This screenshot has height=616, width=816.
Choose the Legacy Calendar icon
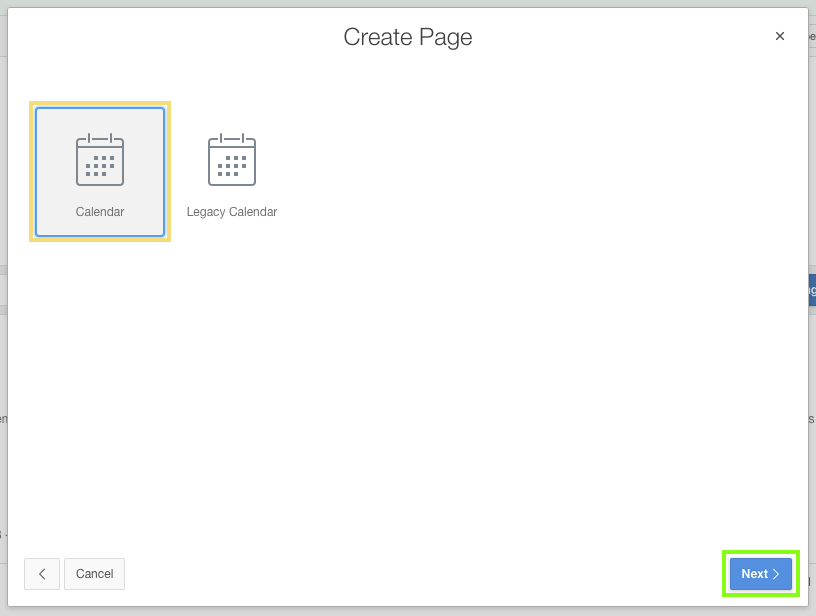click(232, 160)
